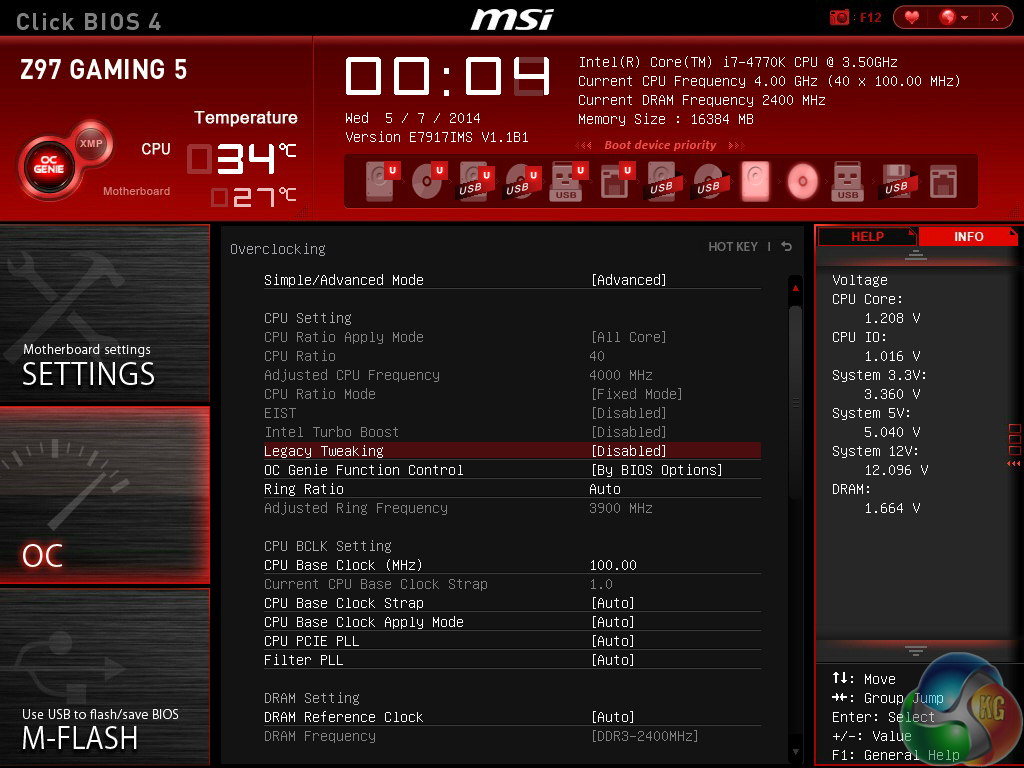Click the CPU Core 1.208 V reading
The height and width of the screenshot is (768, 1024).
(892, 317)
